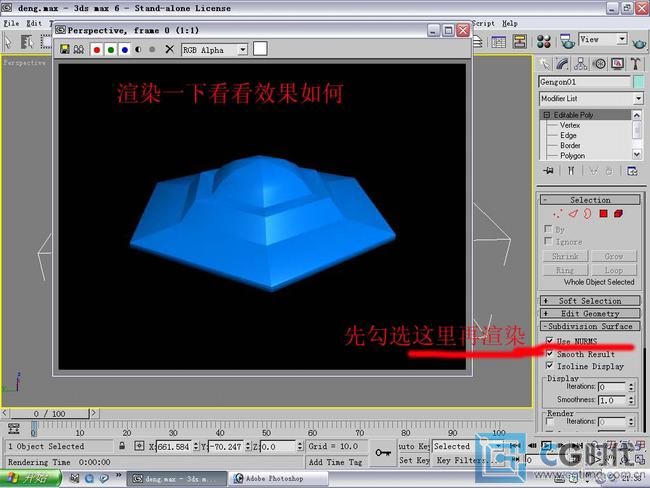The height and width of the screenshot is (488, 650).
Task: Open Configure Modifier Sets icon
Action: pyautogui.click(x=632, y=171)
